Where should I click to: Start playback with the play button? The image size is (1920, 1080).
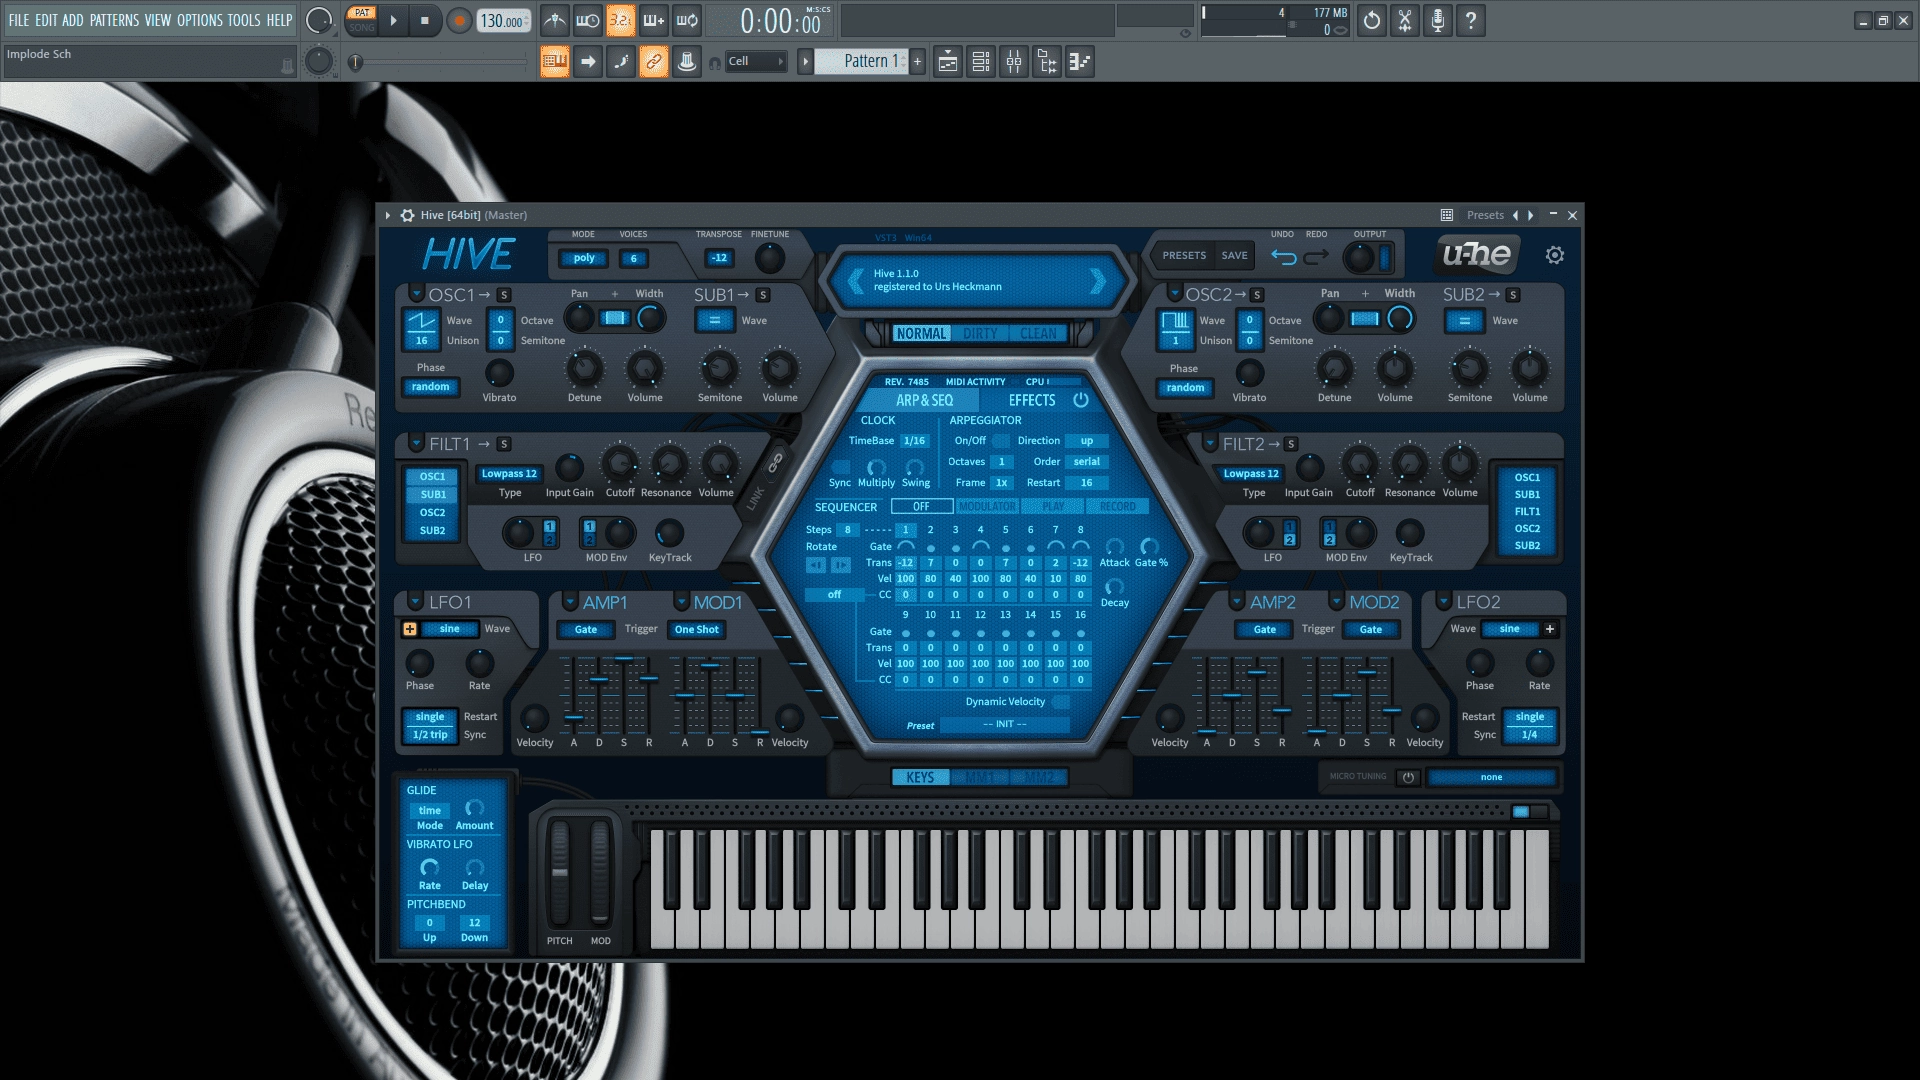coord(393,20)
